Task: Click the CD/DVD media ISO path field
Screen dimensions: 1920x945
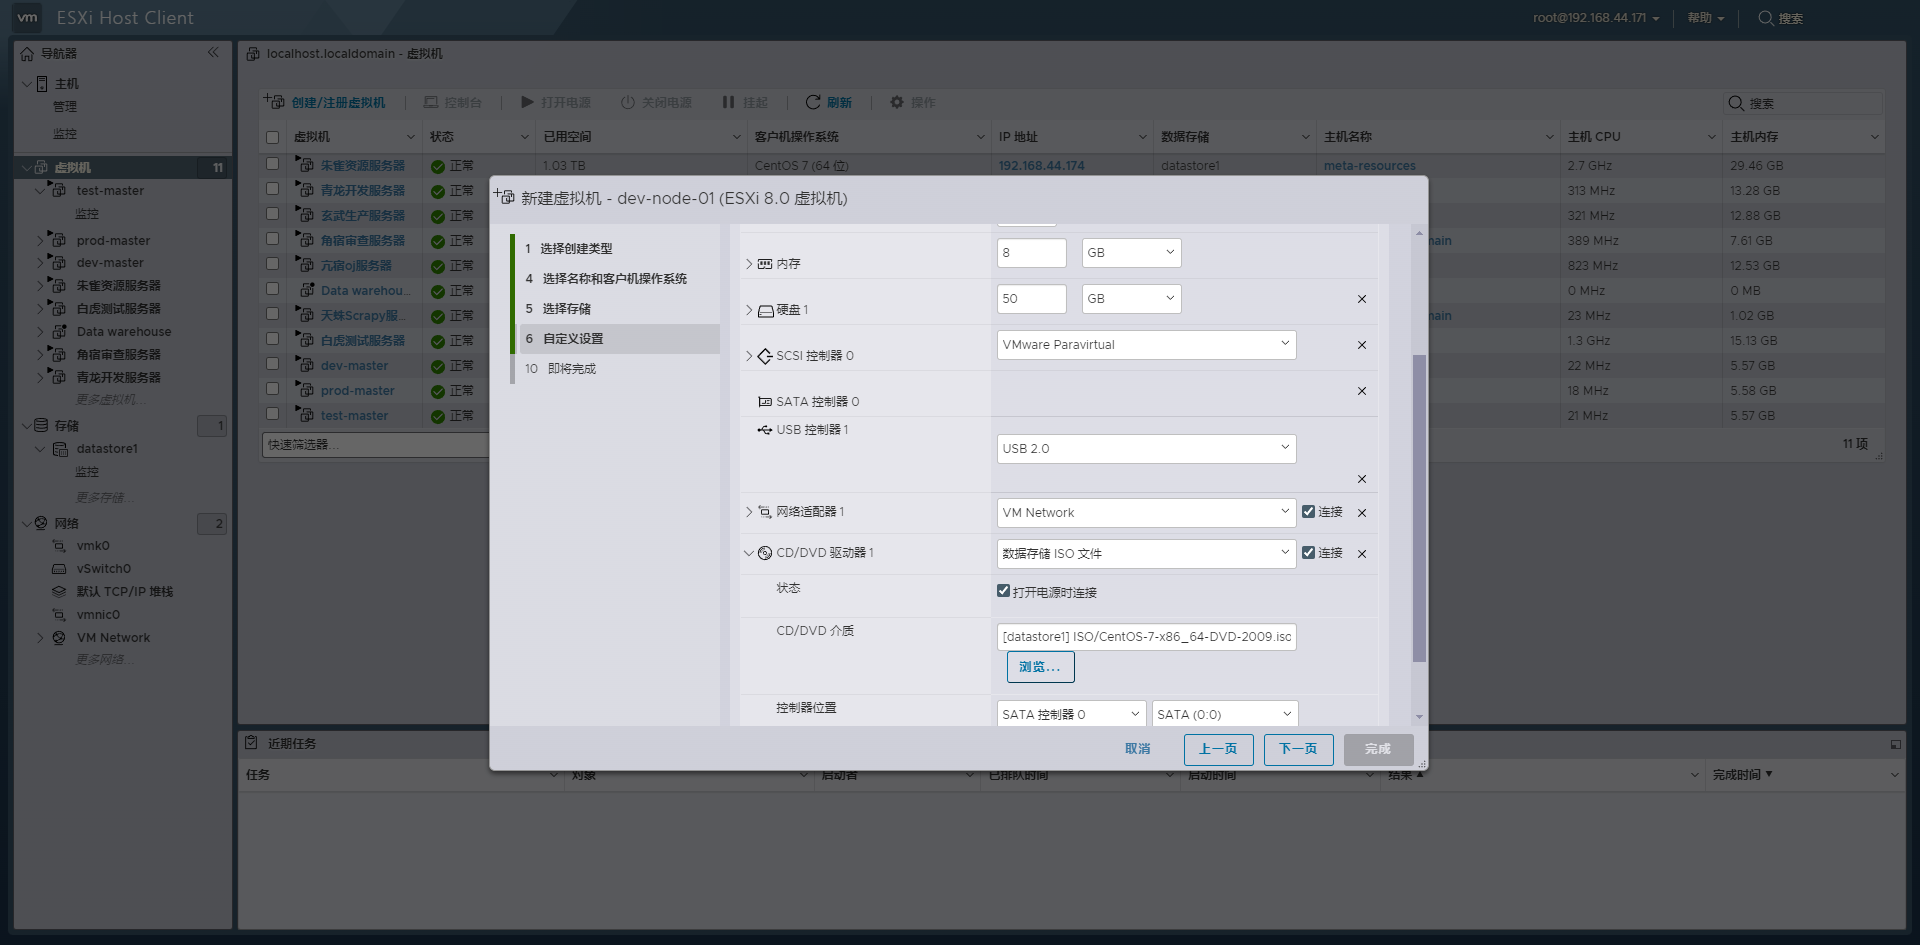Action: (1146, 637)
